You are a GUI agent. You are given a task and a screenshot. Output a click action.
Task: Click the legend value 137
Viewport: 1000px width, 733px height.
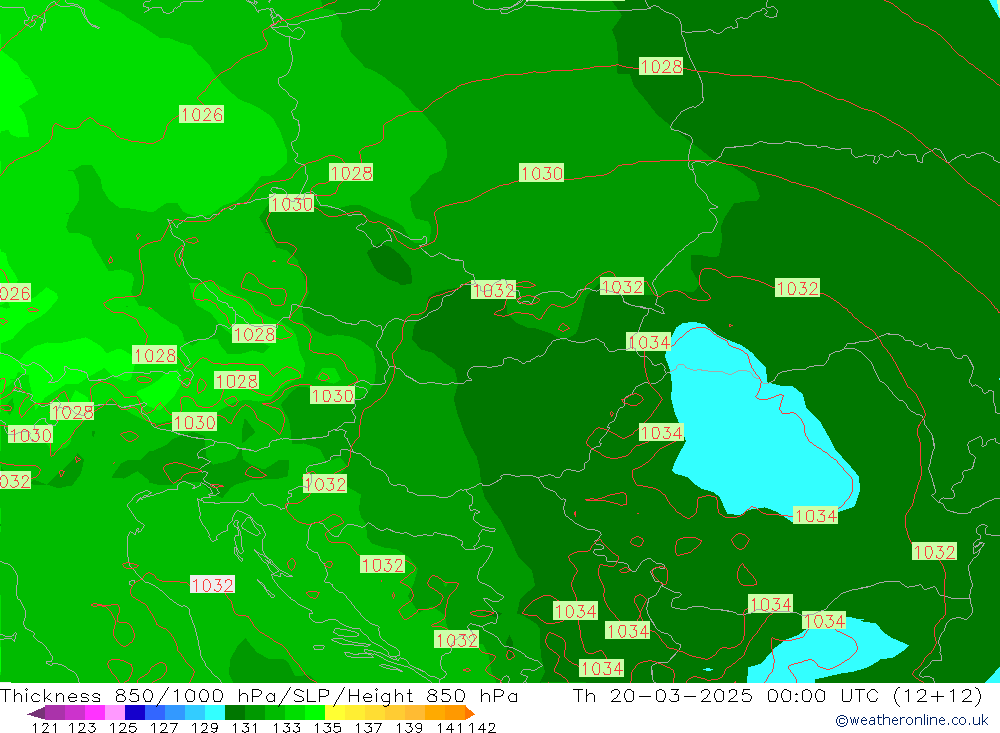pyautogui.click(x=368, y=727)
